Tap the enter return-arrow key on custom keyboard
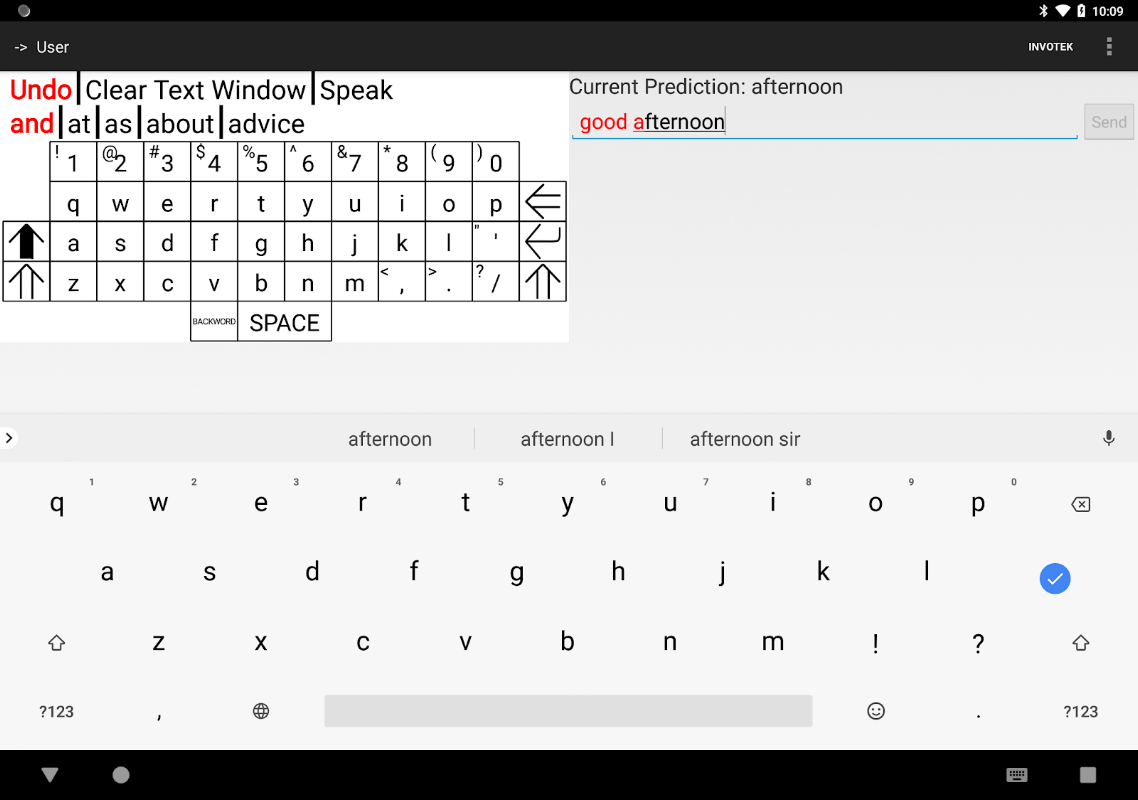1138x800 pixels. [543, 241]
